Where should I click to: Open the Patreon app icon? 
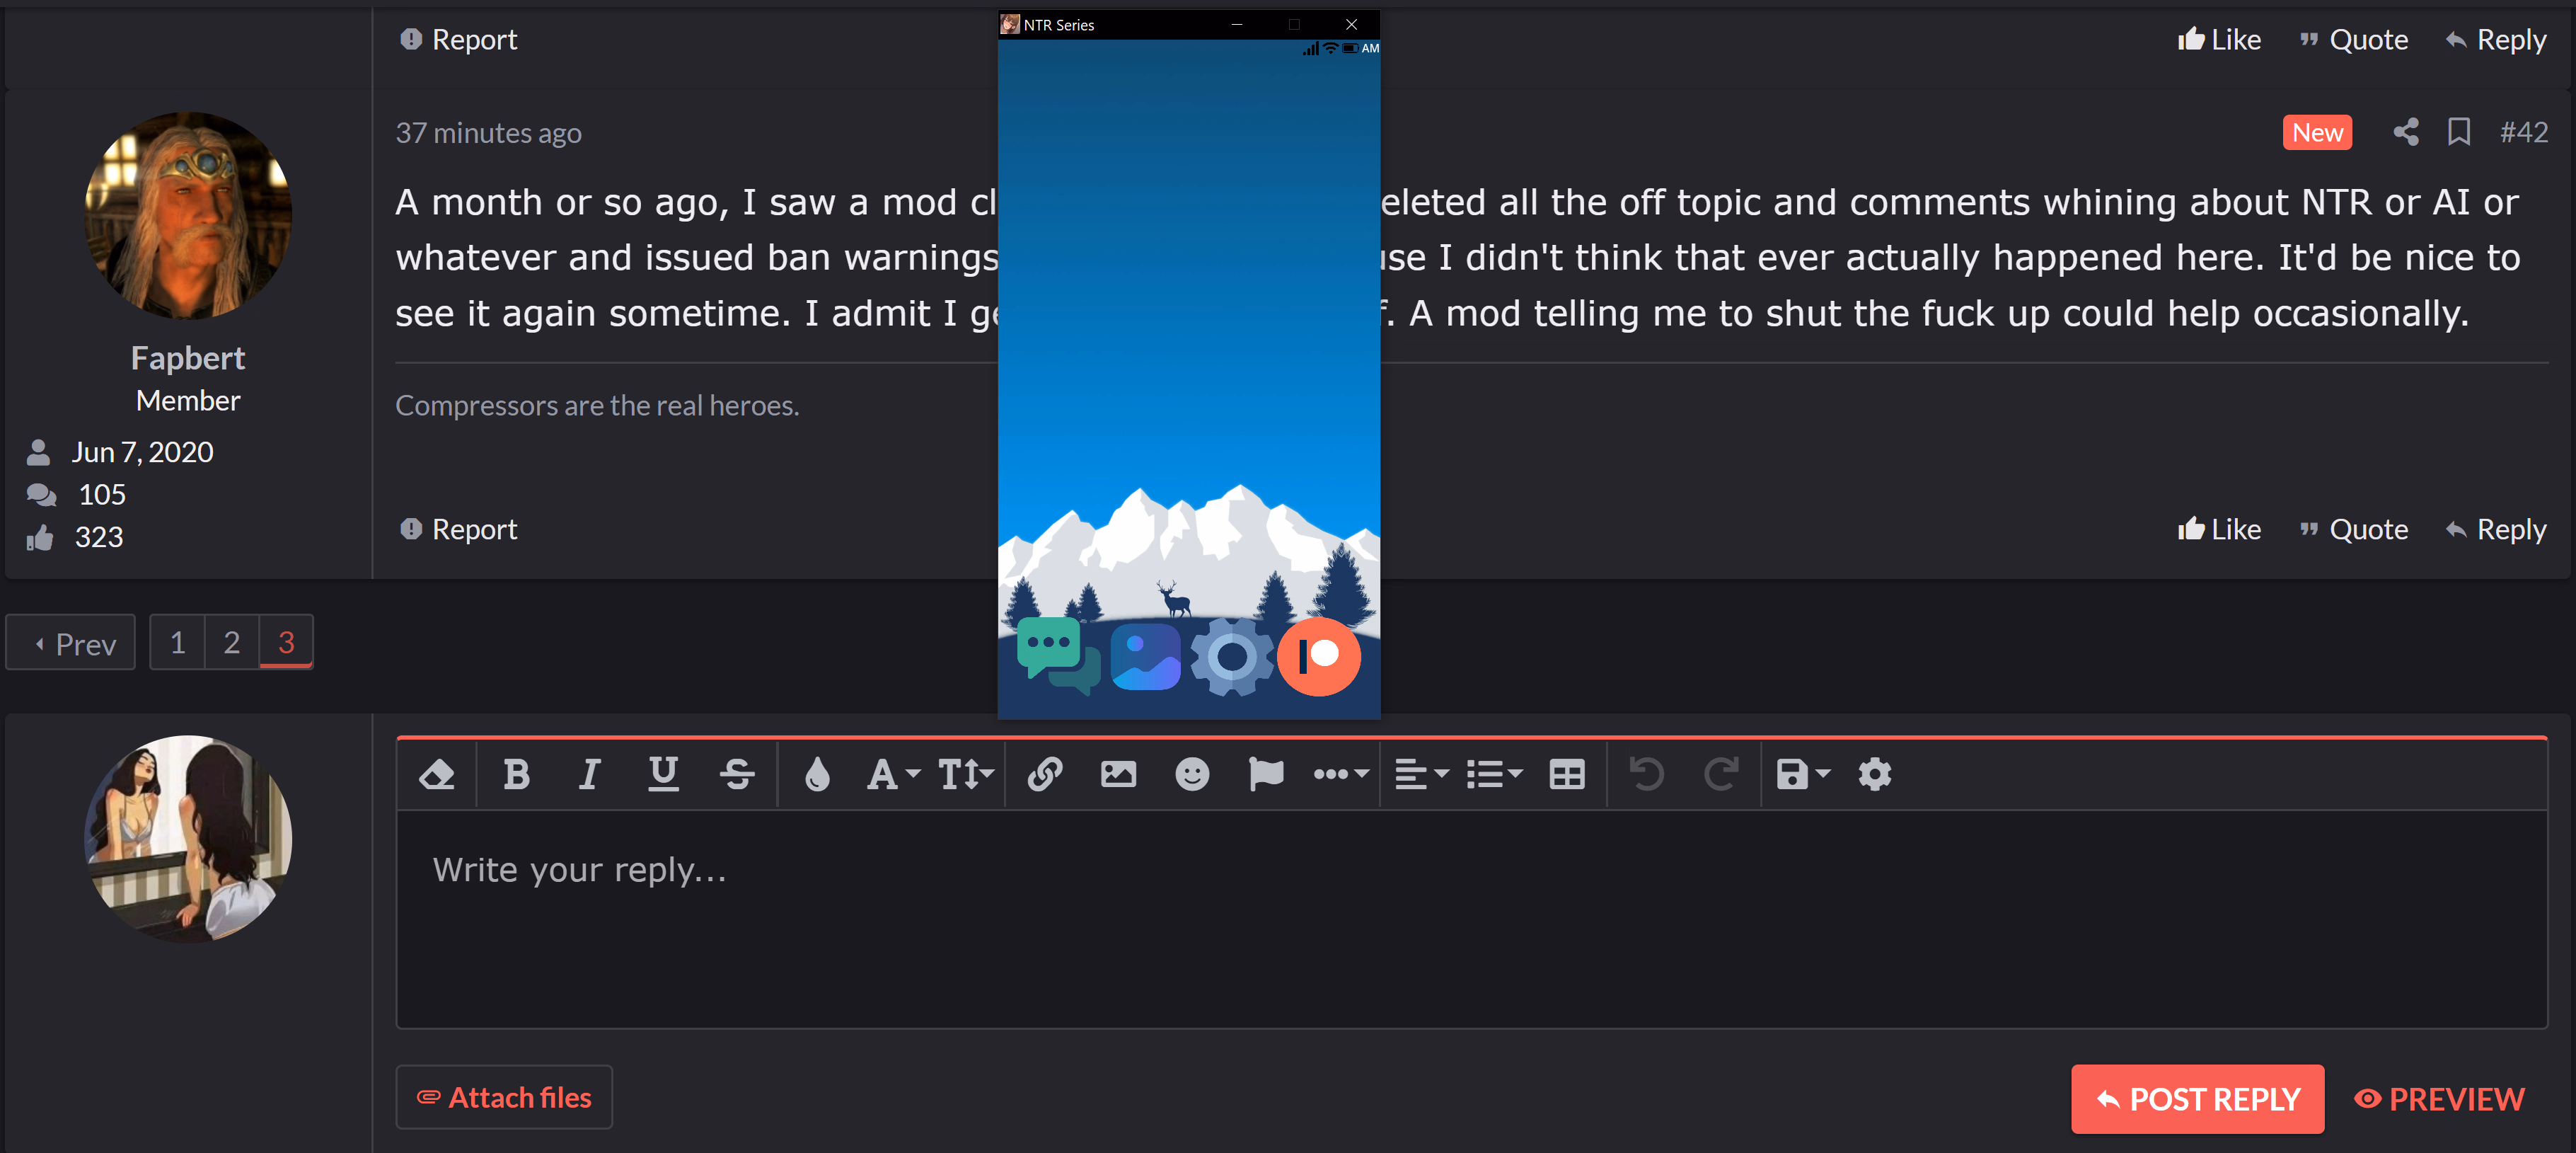[x=1318, y=657]
